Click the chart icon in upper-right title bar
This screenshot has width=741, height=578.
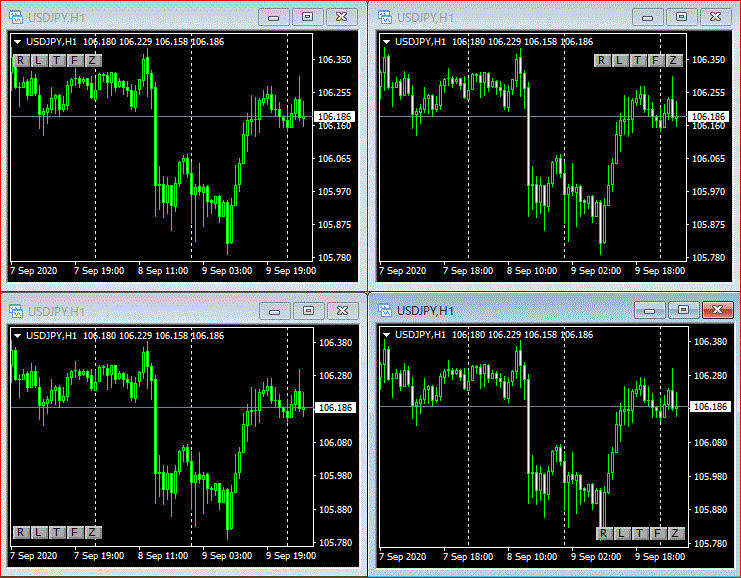(x=385, y=18)
